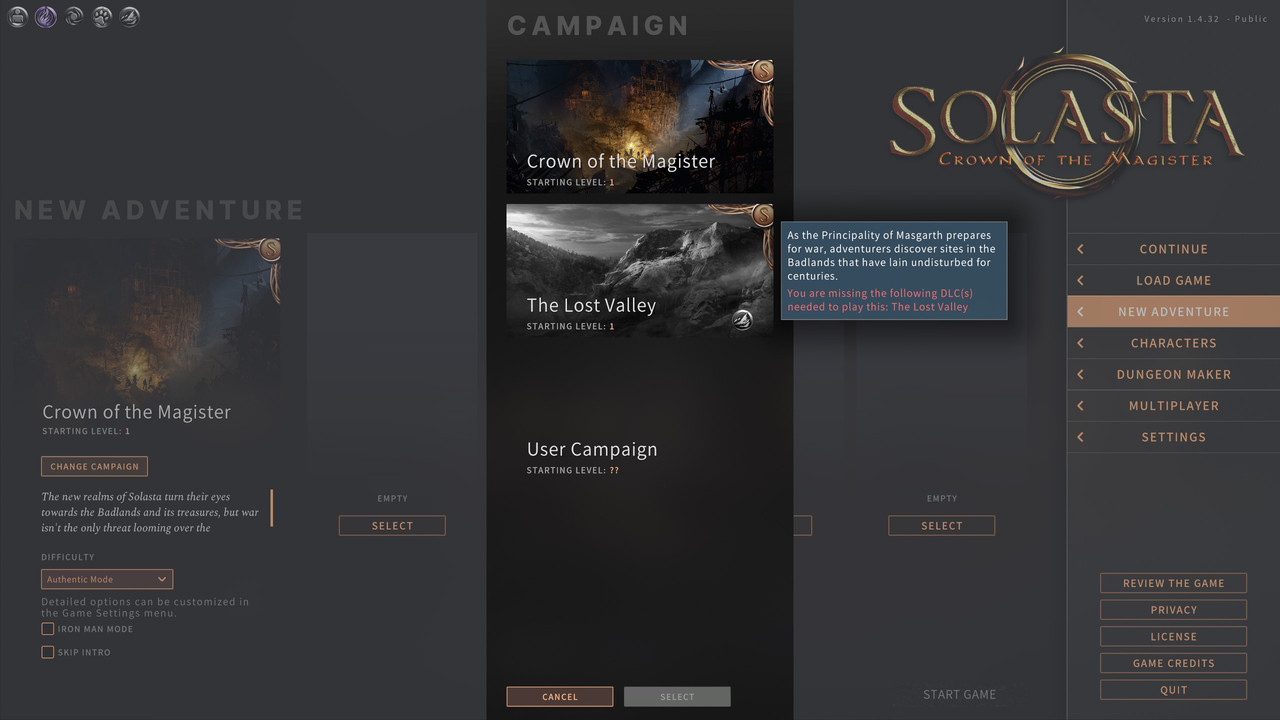Click the arrow beside Characters

click(1080, 343)
